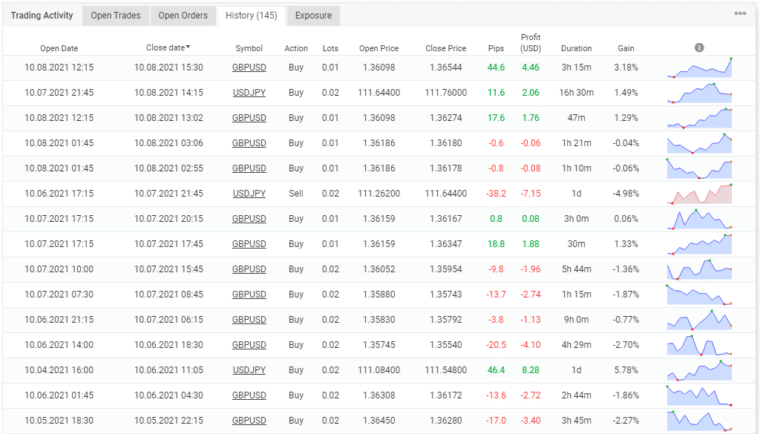View red sparkline chart for -4.98% trade
760x434 pixels.
coord(699,193)
